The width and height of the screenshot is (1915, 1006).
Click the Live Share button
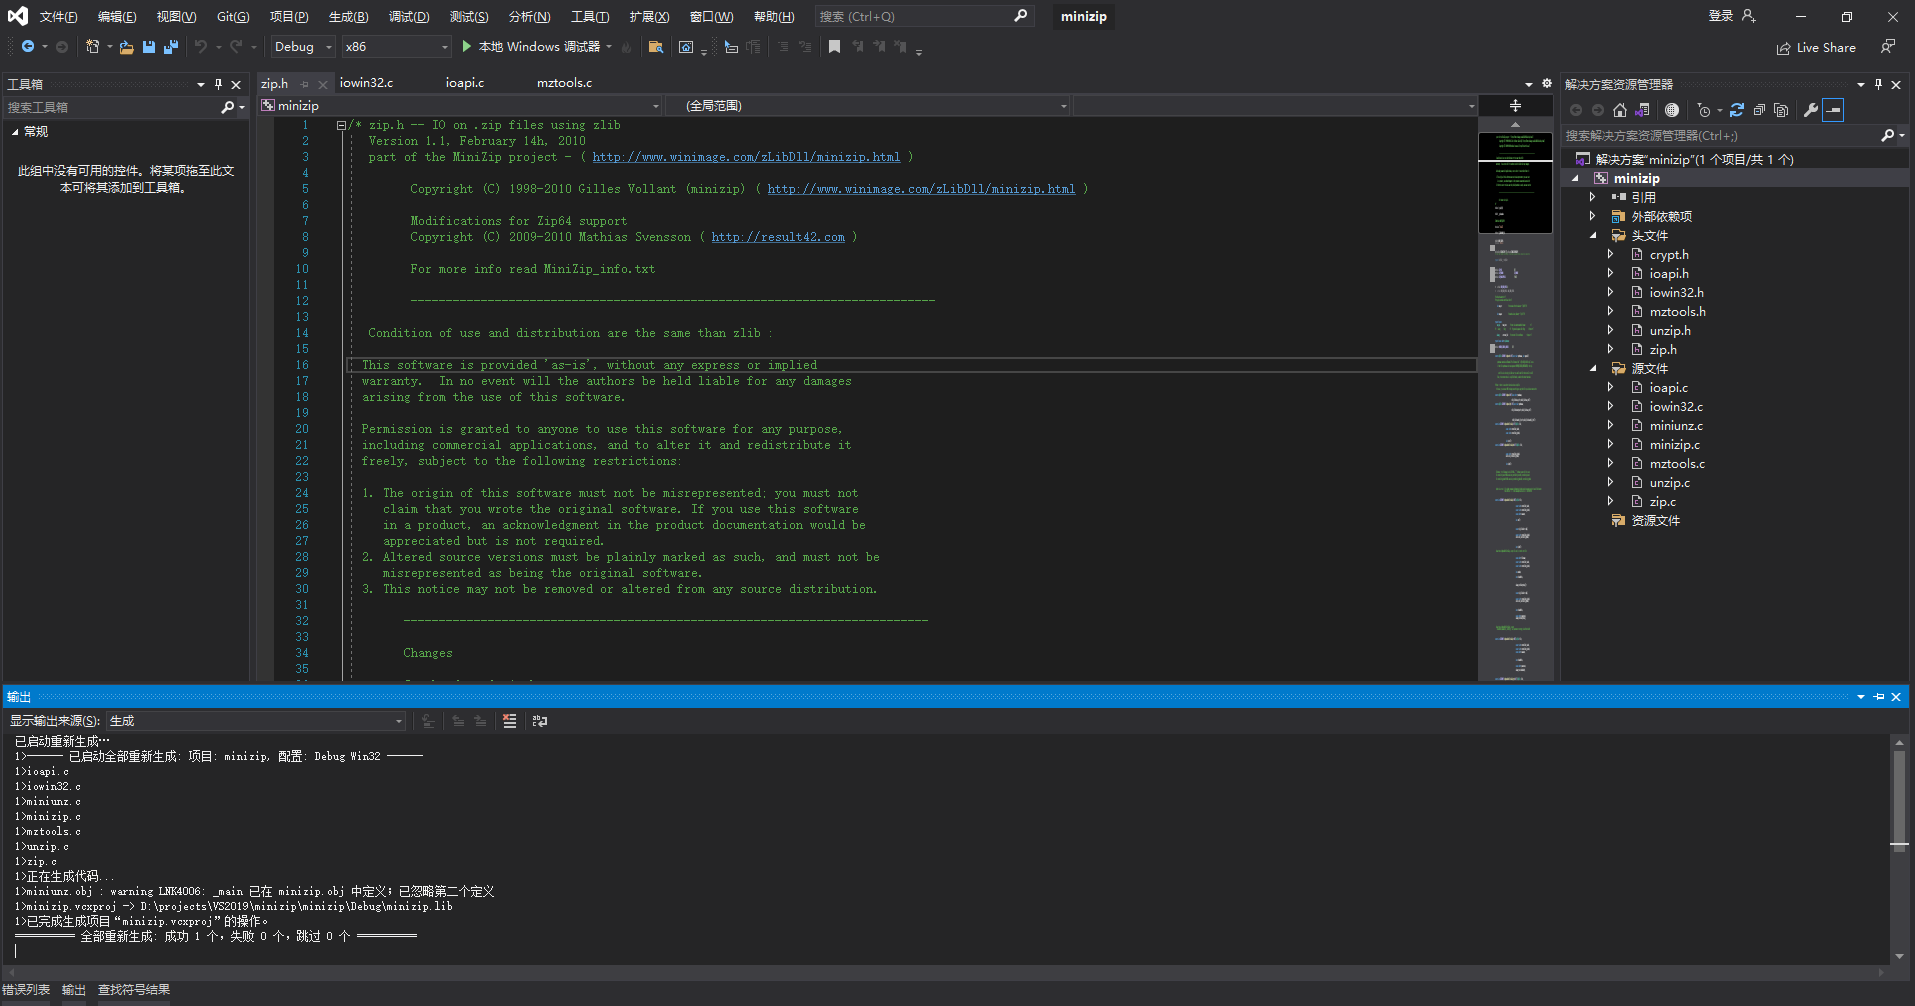click(1816, 48)
